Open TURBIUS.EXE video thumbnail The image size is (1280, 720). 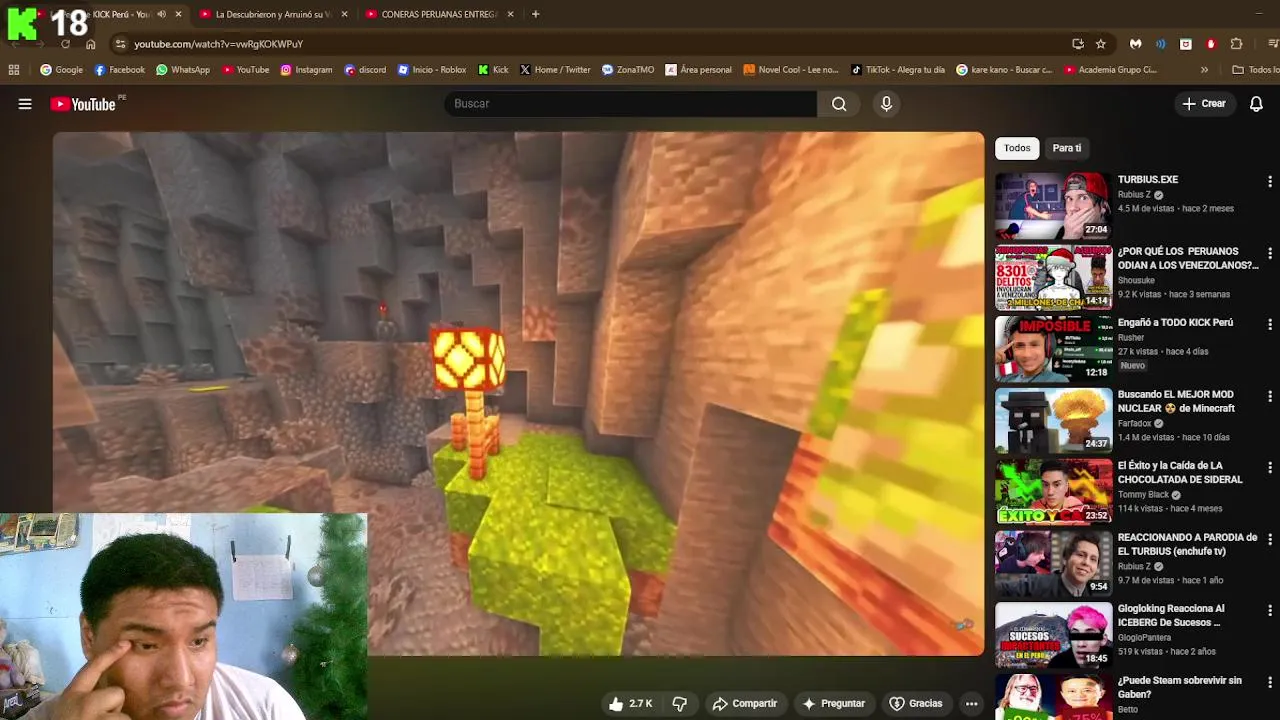(x=1053, y=206)
